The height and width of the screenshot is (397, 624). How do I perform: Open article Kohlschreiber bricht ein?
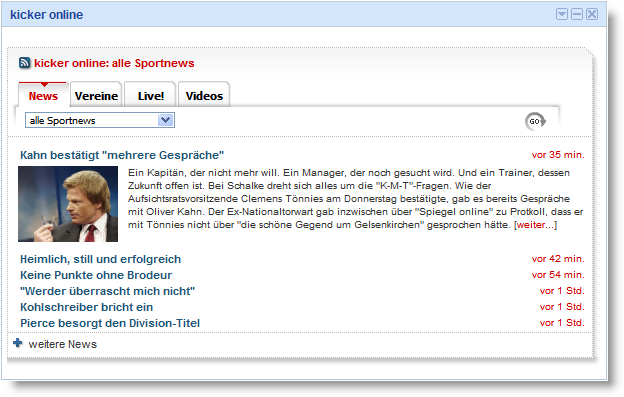point(86,307)
